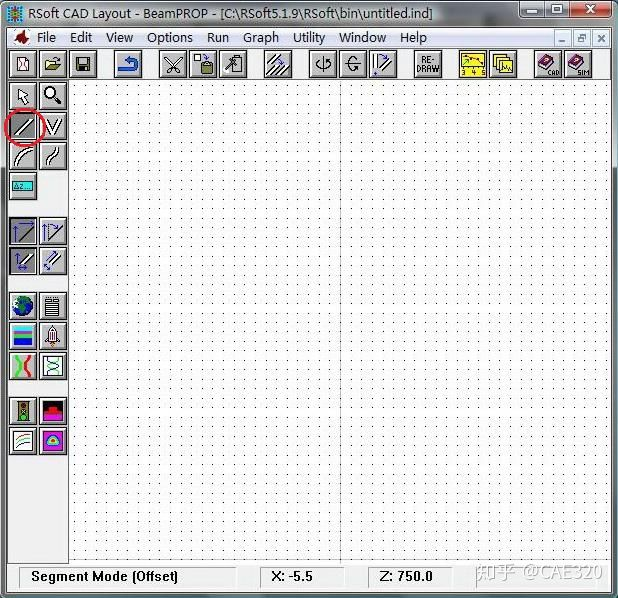Viewport: 618px width, 598px height.
Task: Open the SIM manual book icon
Action: pos(578,64)
